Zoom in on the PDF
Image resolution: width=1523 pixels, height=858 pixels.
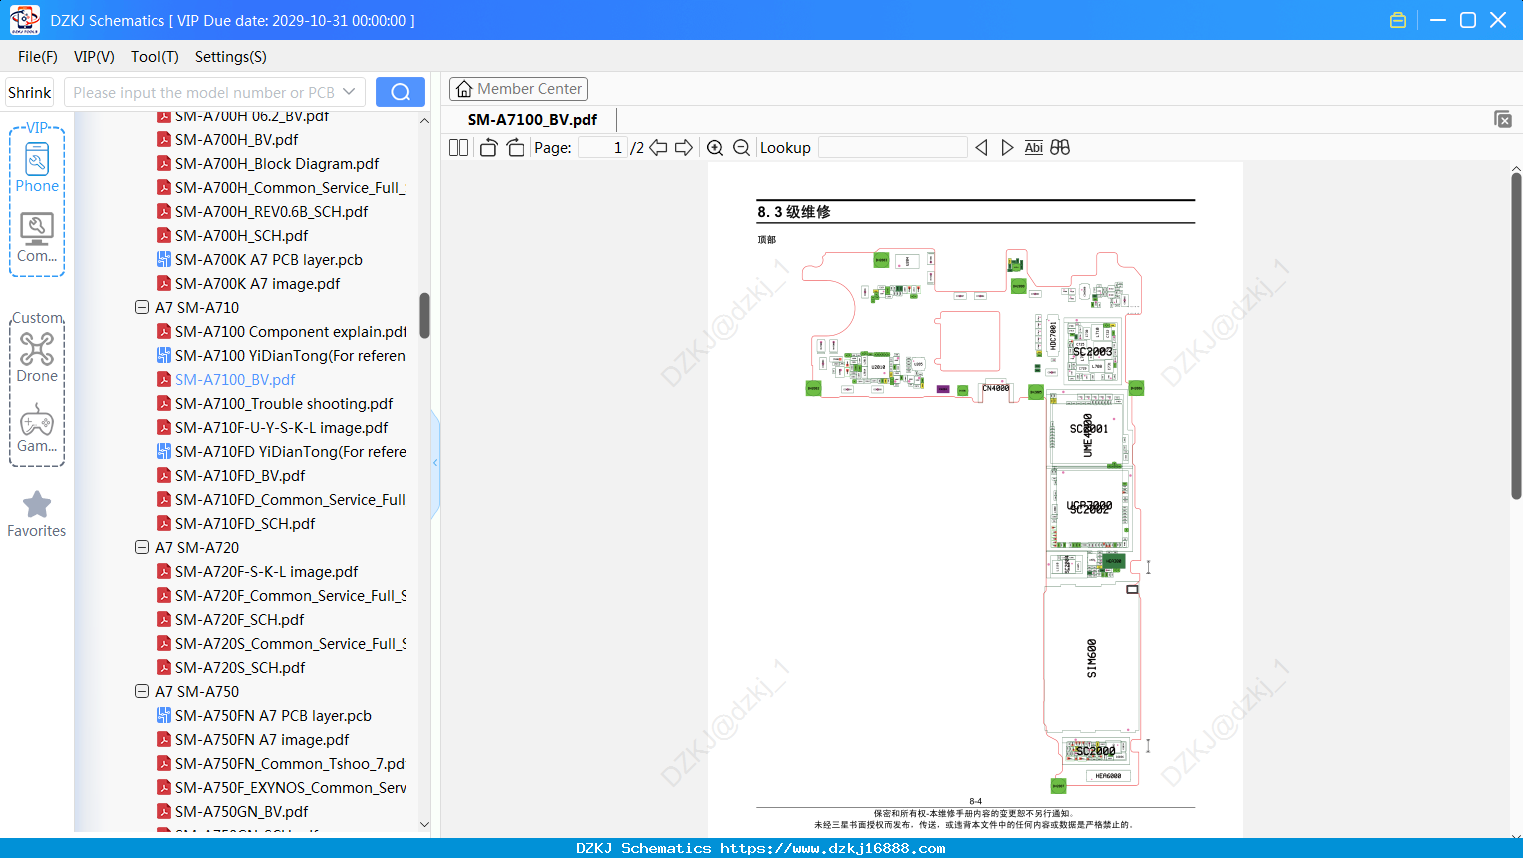[715, 148]
